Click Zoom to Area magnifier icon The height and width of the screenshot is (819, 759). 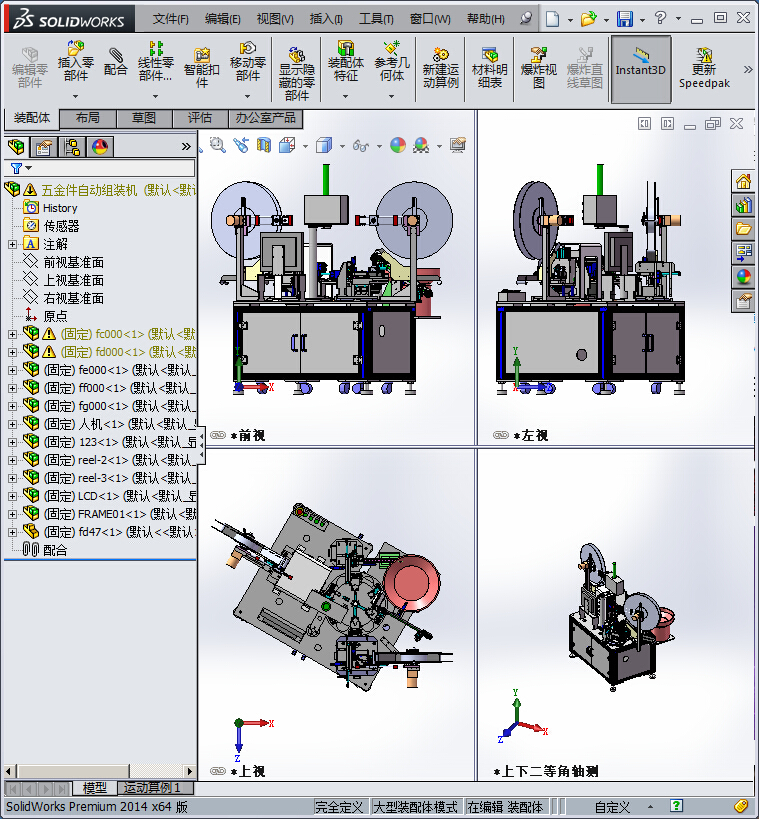[x=217, y=145]
